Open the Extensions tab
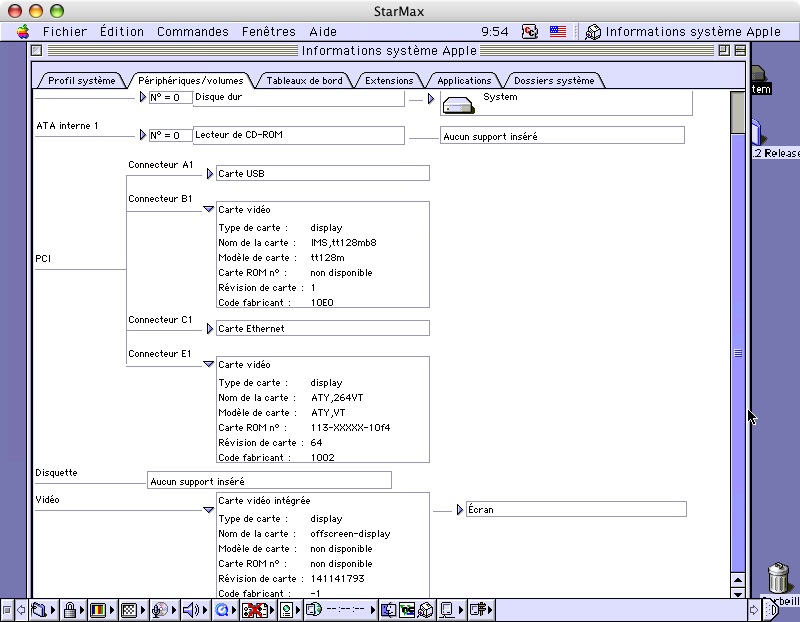The height and width of the screenshot is (622, 800). coord(389,81)
